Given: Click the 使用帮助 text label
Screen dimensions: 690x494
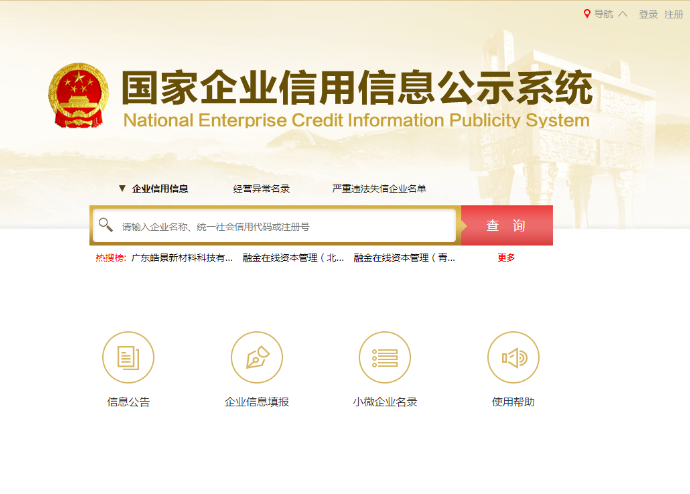Looking at the screenshot, I should 513,402.
